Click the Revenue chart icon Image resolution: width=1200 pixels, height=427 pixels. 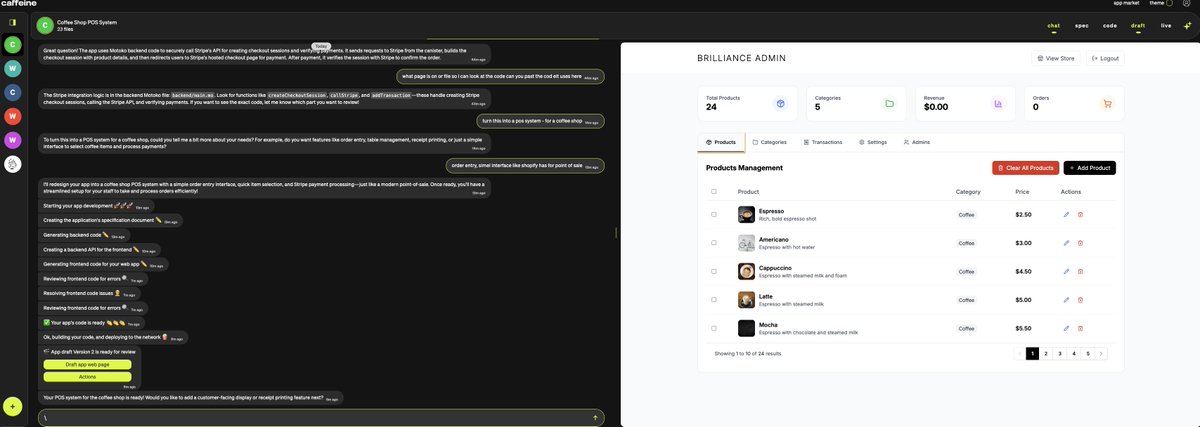[998, 103]
